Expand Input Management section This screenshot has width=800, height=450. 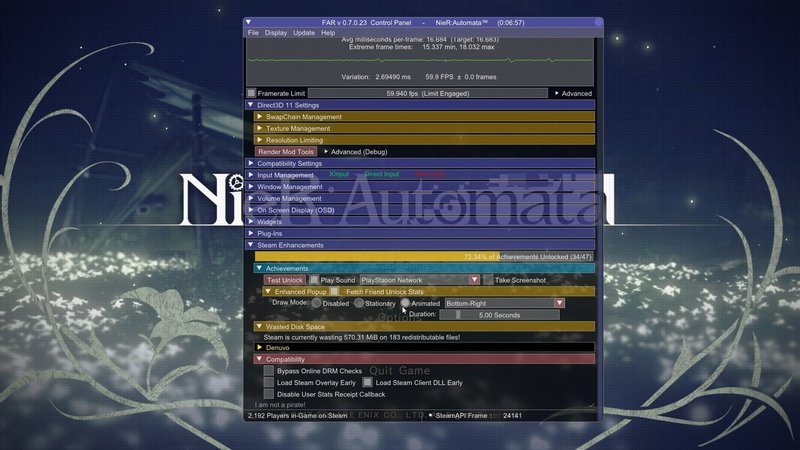point(421,175)
